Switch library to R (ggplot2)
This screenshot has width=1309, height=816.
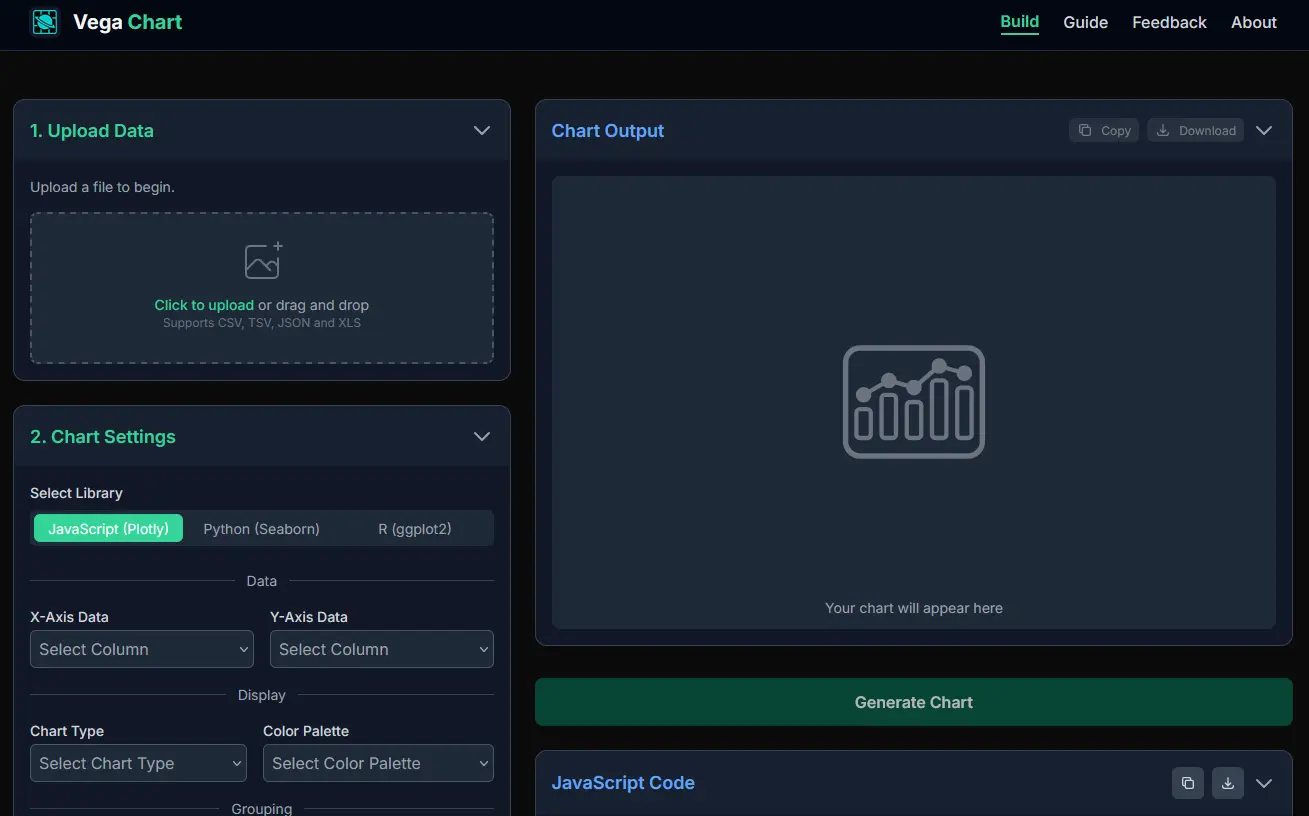(x=414, y=528)
